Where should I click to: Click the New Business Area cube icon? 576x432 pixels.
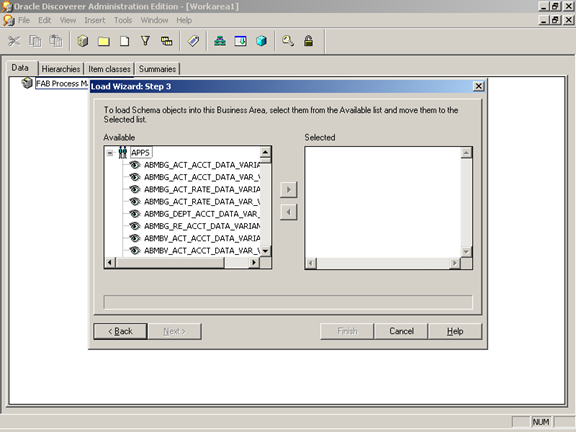pyautogui.click(x=83, y=41)
